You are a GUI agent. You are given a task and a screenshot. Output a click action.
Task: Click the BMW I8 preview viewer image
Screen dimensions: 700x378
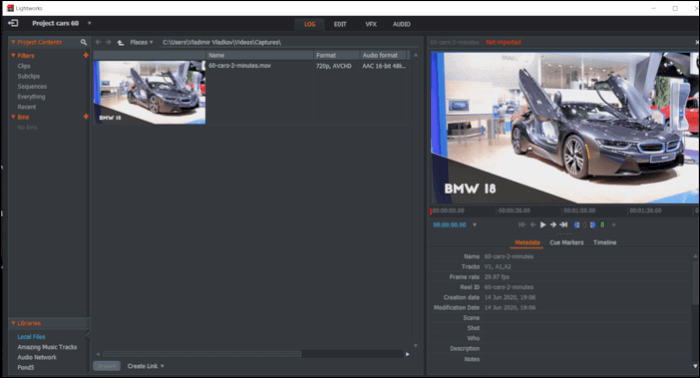[565, 128]
